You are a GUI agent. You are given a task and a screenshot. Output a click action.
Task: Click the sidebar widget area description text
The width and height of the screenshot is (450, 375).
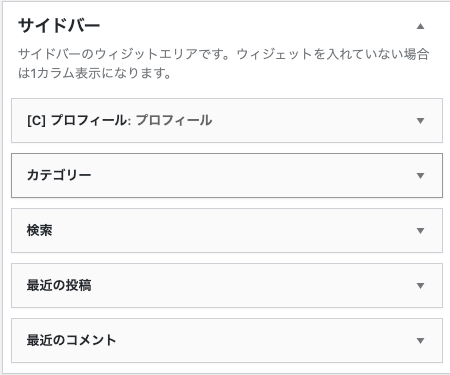point(223,63)
